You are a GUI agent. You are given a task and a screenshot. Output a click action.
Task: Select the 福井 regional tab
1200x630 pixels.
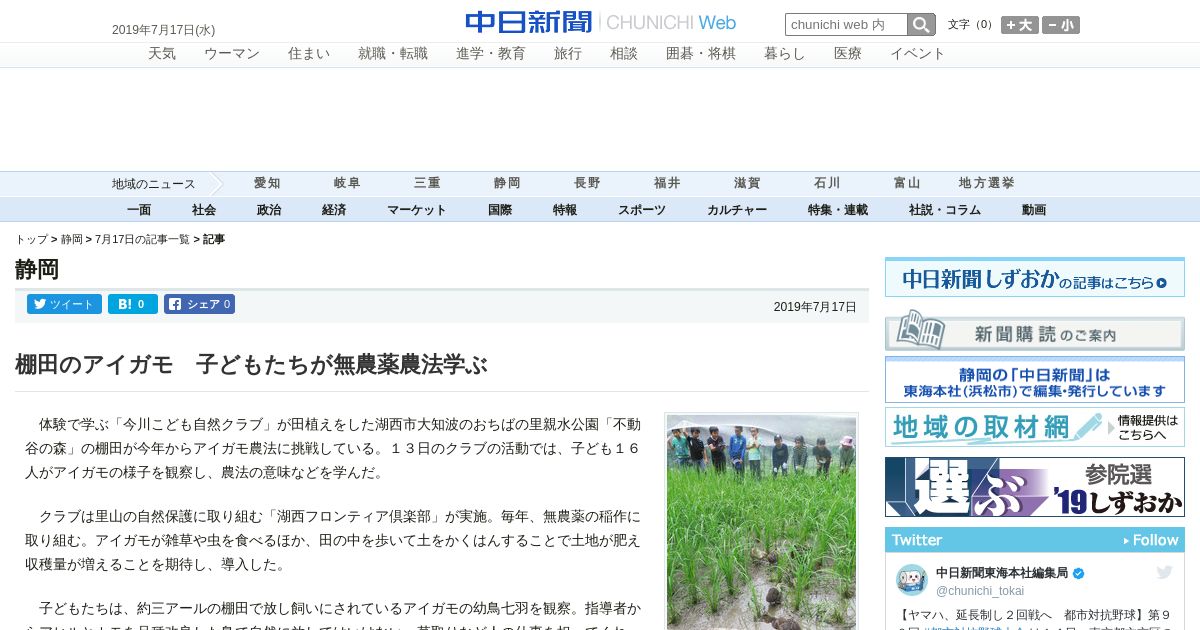pyautogui.click(x=667, y=184)
